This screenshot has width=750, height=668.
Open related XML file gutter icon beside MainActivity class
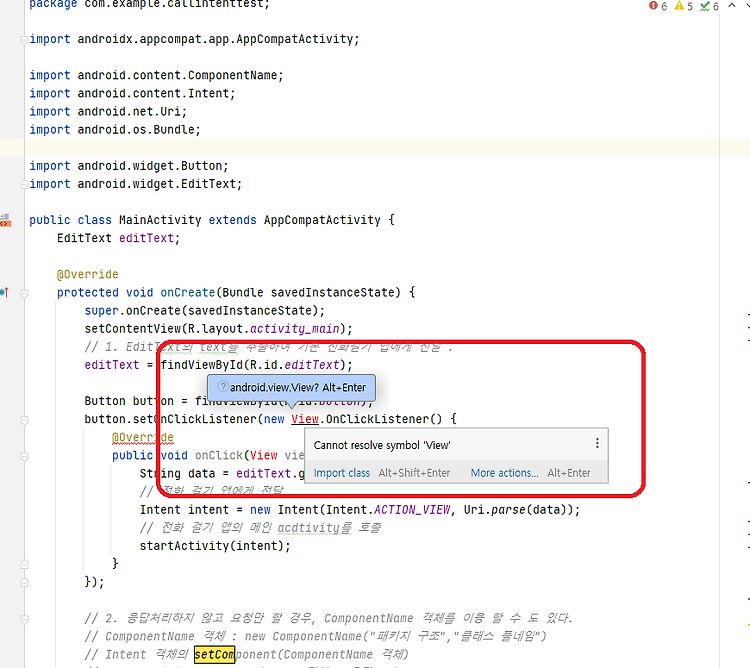click(x=5, y=220)
